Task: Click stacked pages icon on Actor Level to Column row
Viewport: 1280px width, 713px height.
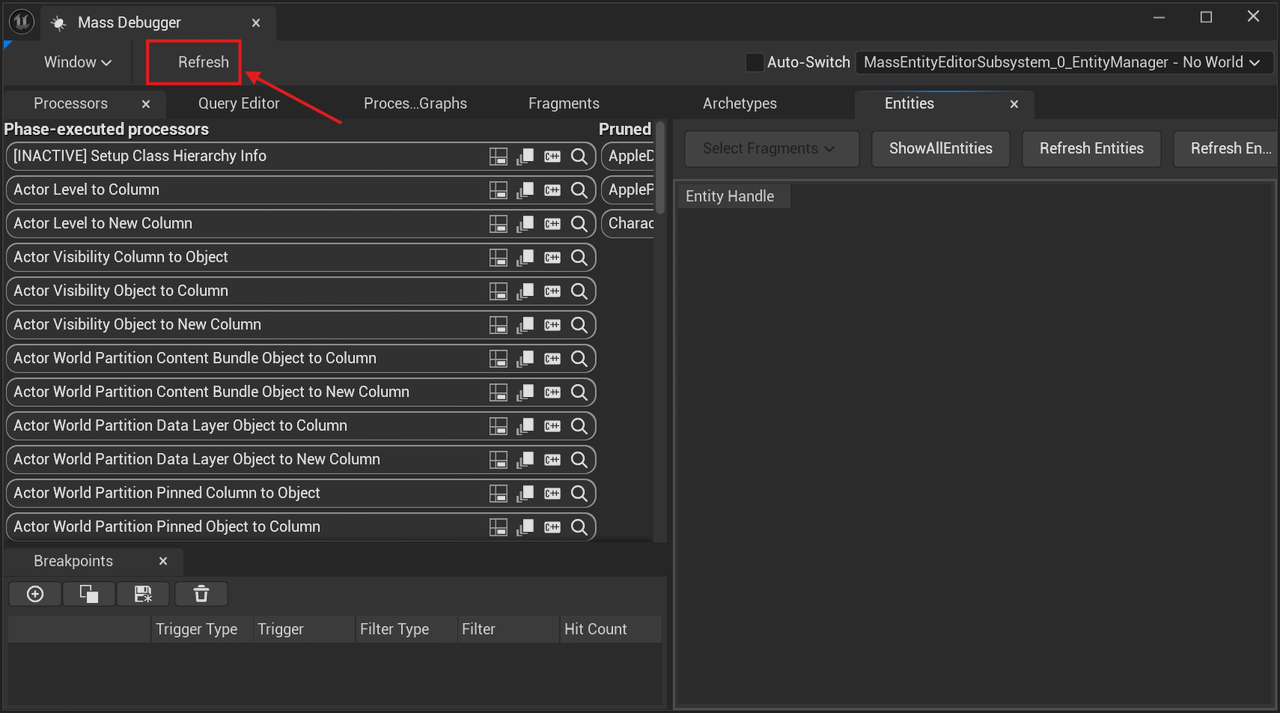Action: [x=525, y=190]
